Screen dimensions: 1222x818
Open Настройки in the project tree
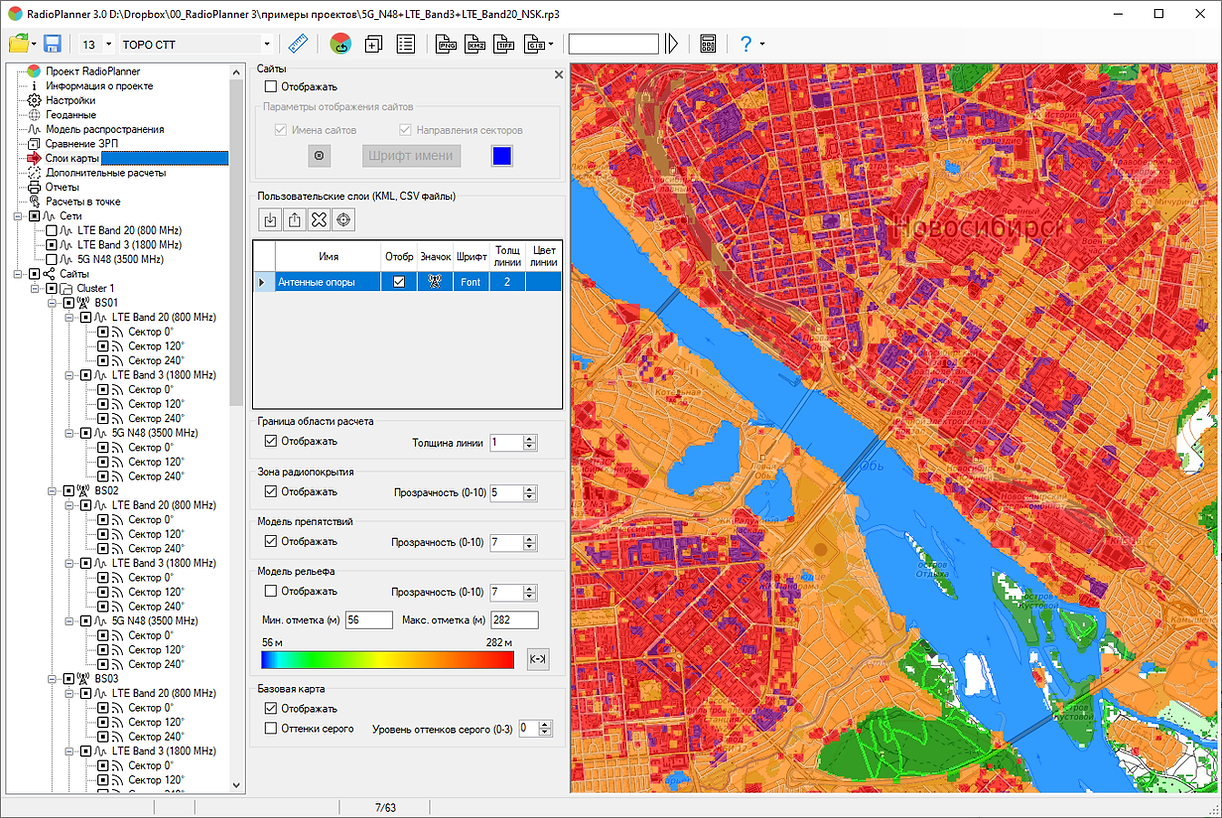point(70,100)
